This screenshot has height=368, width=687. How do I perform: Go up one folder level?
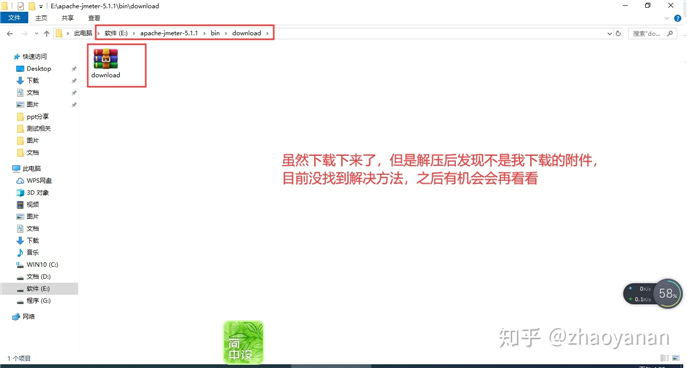(46, 34)
